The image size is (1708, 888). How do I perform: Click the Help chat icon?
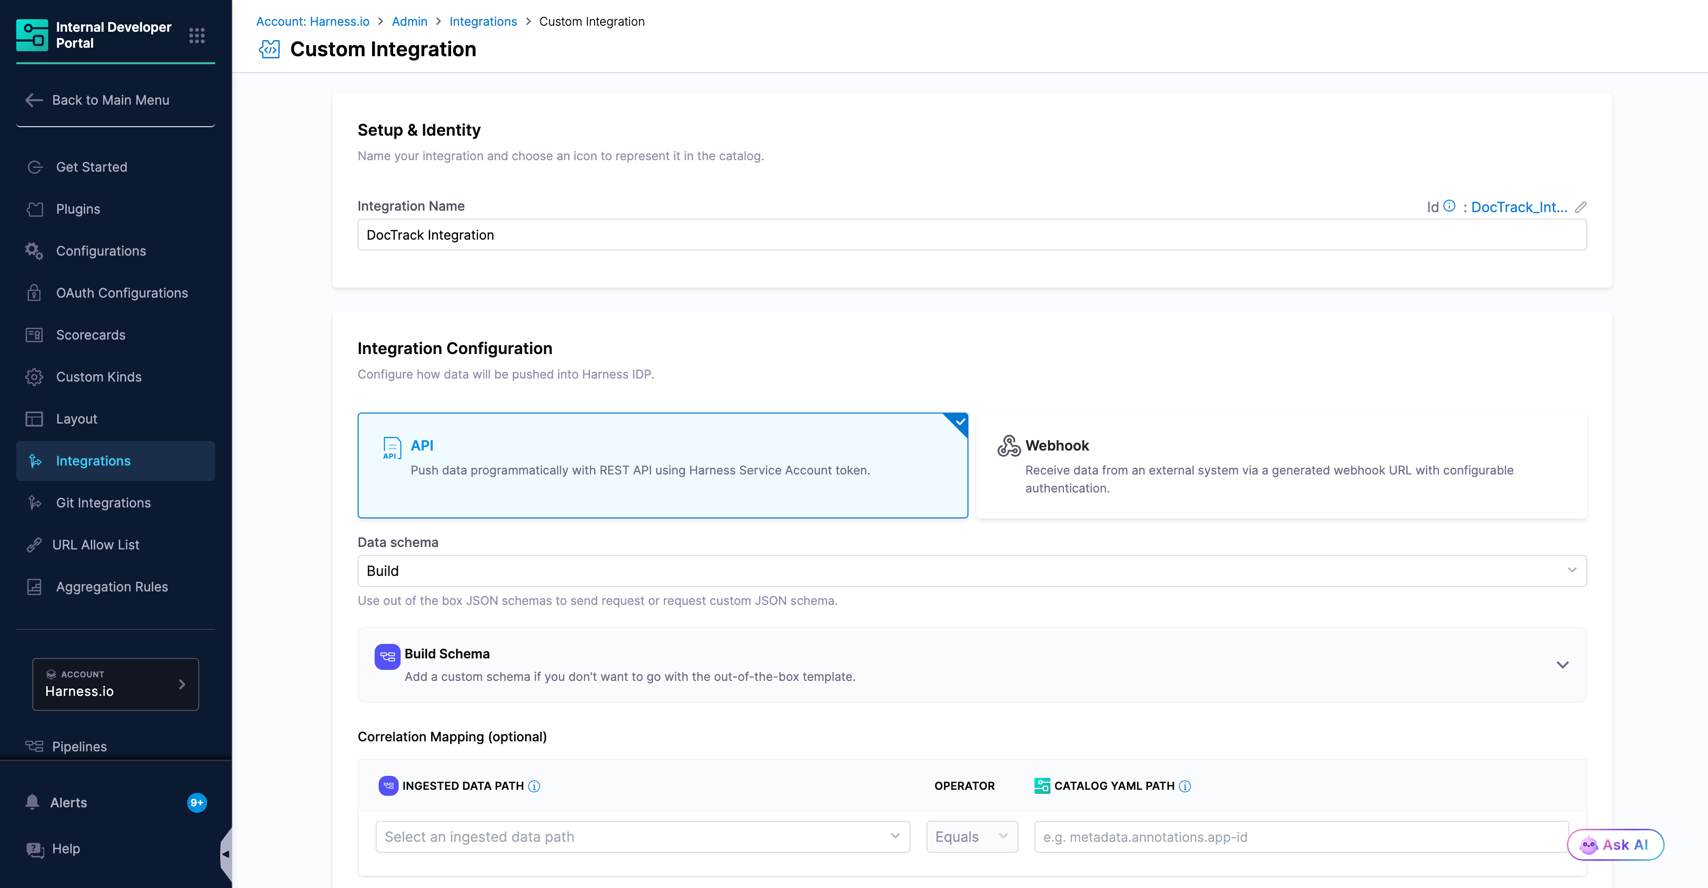point(35,849)
